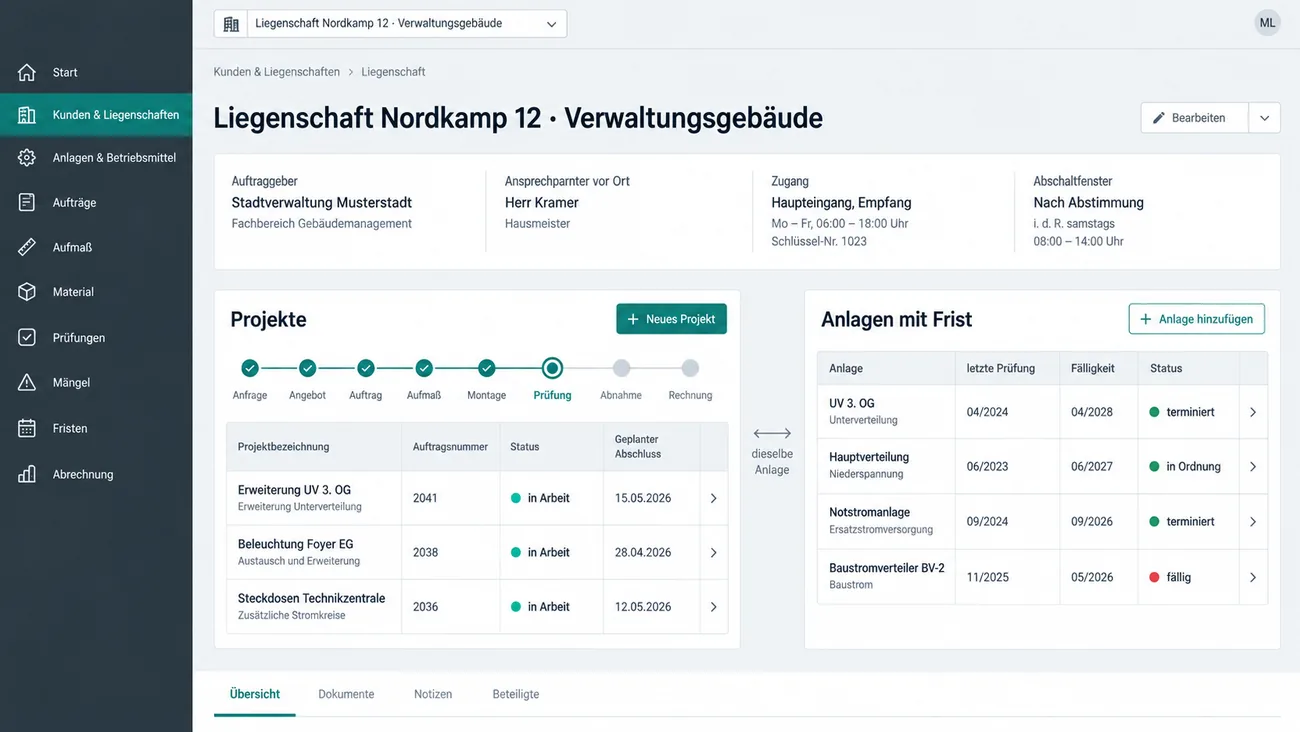Image resolution: width=1300 pixels, height=732 pixels.
Task: Click the Material box icon
Action: pyautogui.click(x=27, y=292)
